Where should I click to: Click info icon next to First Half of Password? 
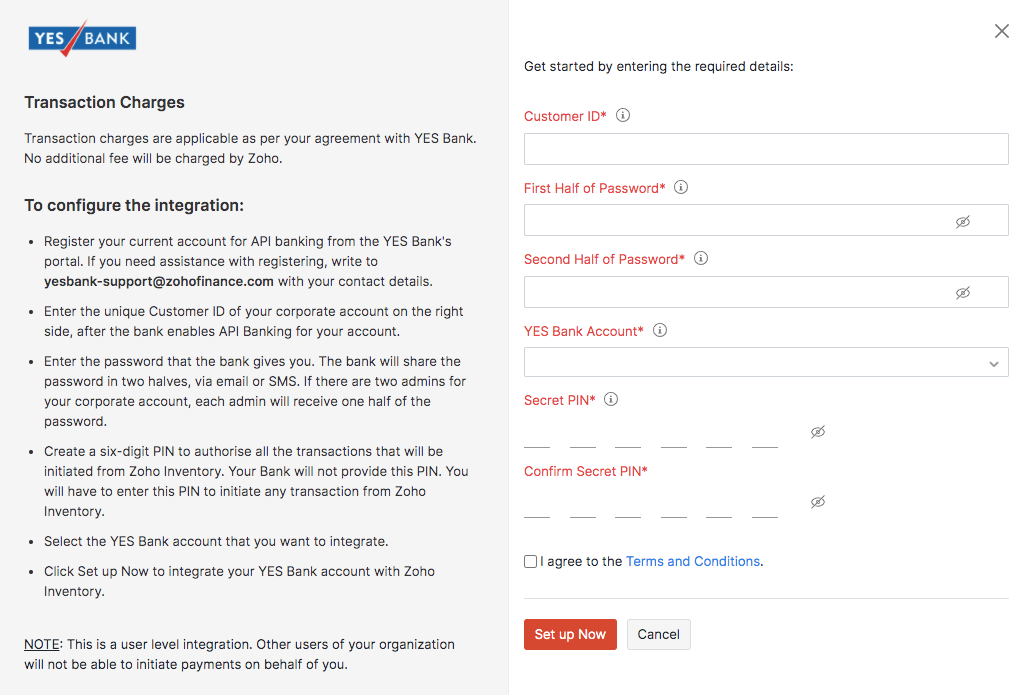point(681,187)
